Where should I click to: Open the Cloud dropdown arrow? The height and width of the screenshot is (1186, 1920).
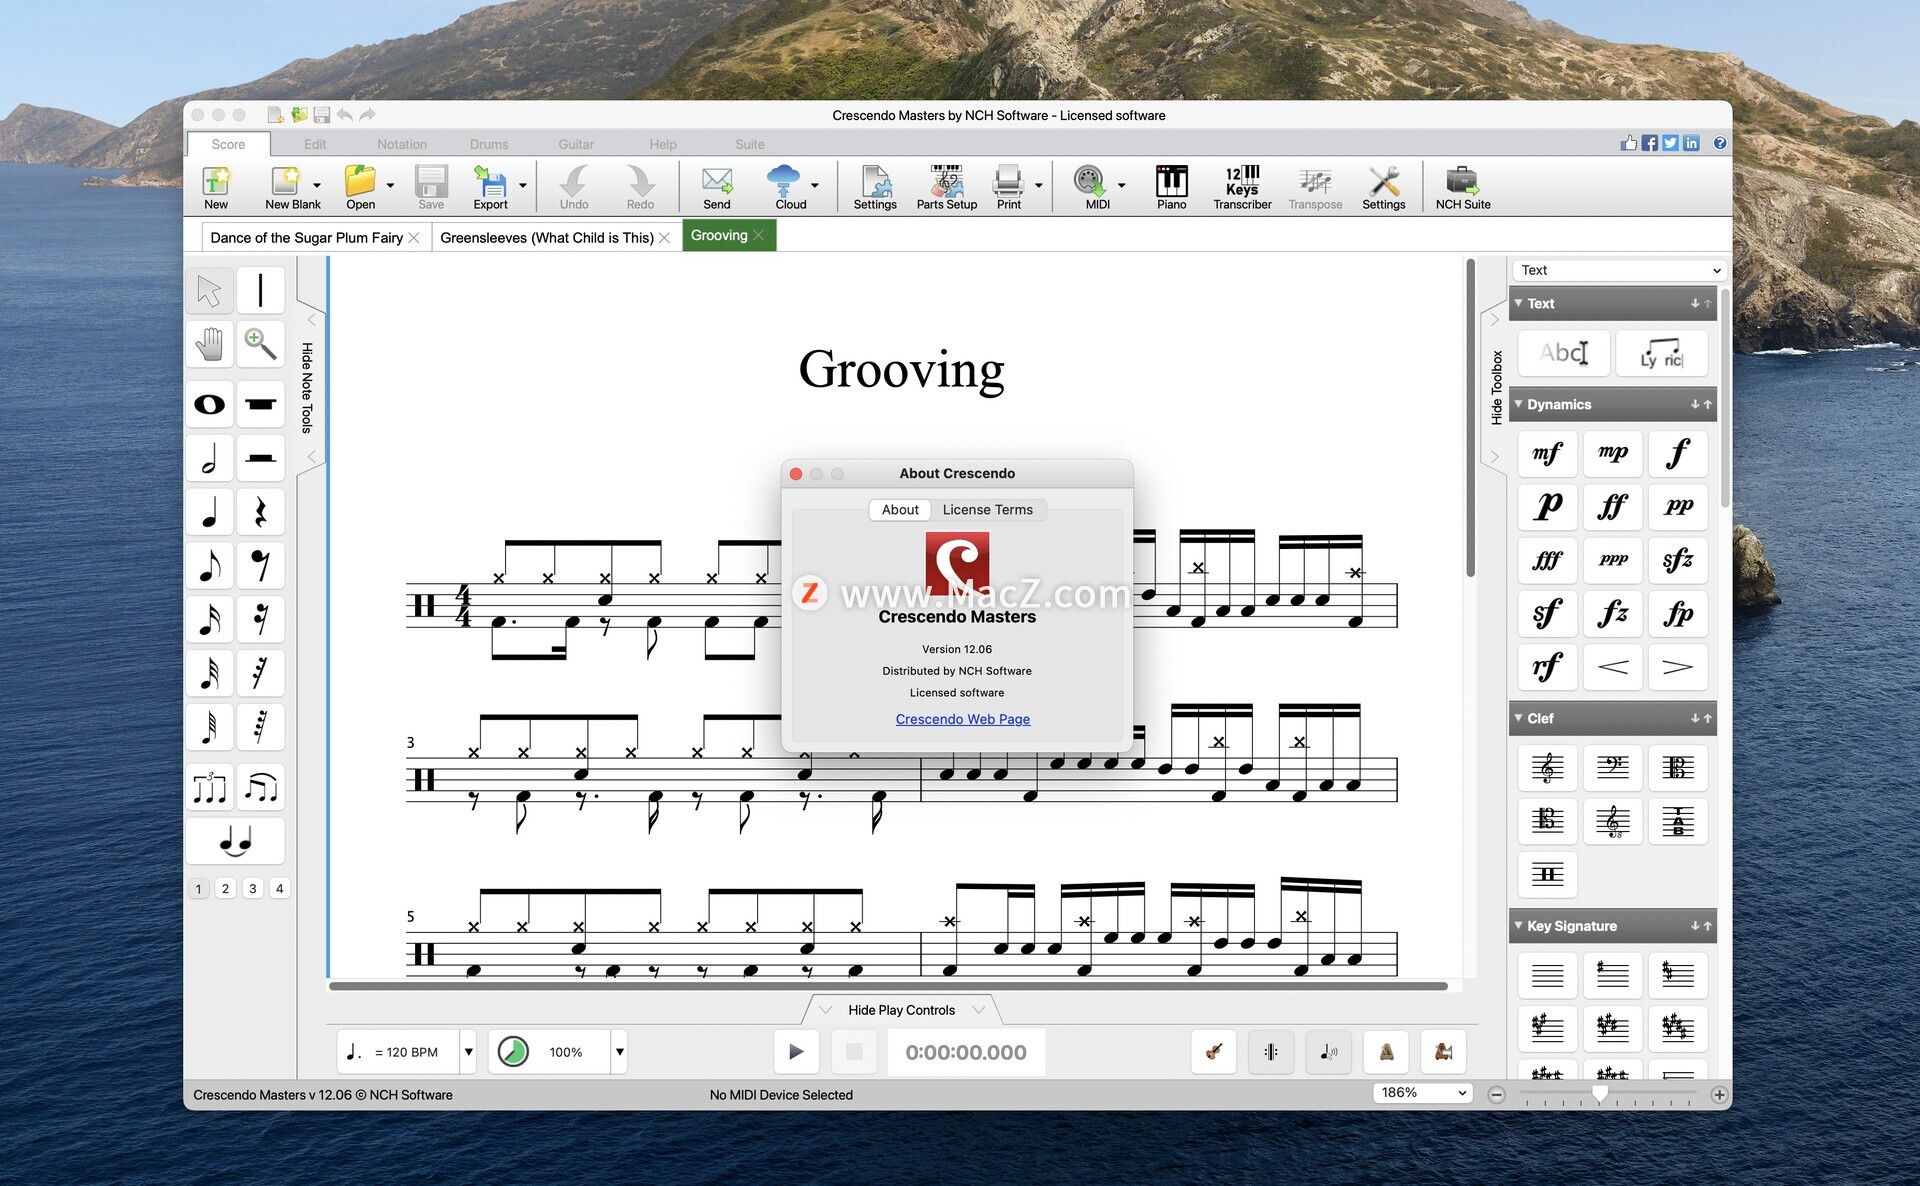(815, 186)
